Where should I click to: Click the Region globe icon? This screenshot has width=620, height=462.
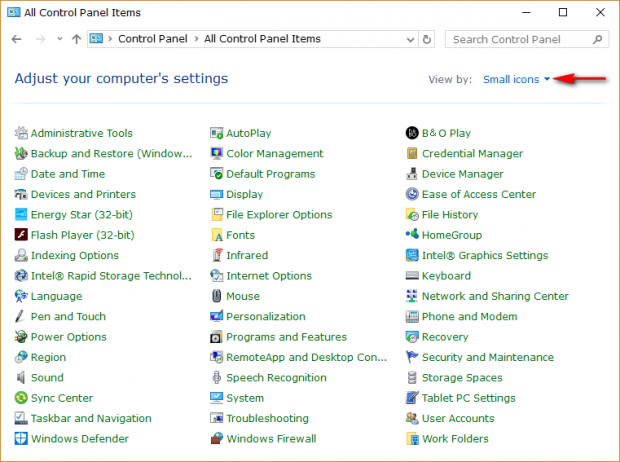pos(21,357)
